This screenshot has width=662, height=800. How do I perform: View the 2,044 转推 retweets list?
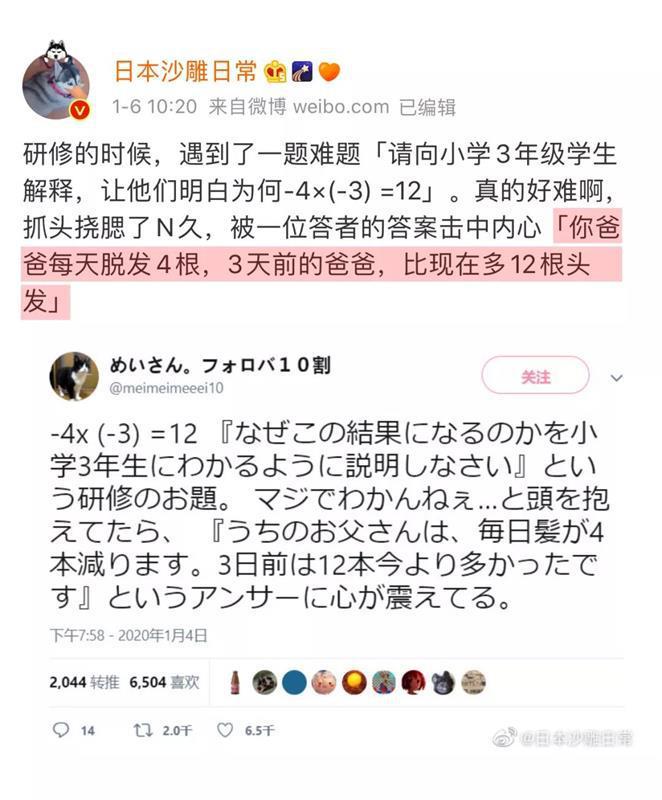click(x=84, y=682)
